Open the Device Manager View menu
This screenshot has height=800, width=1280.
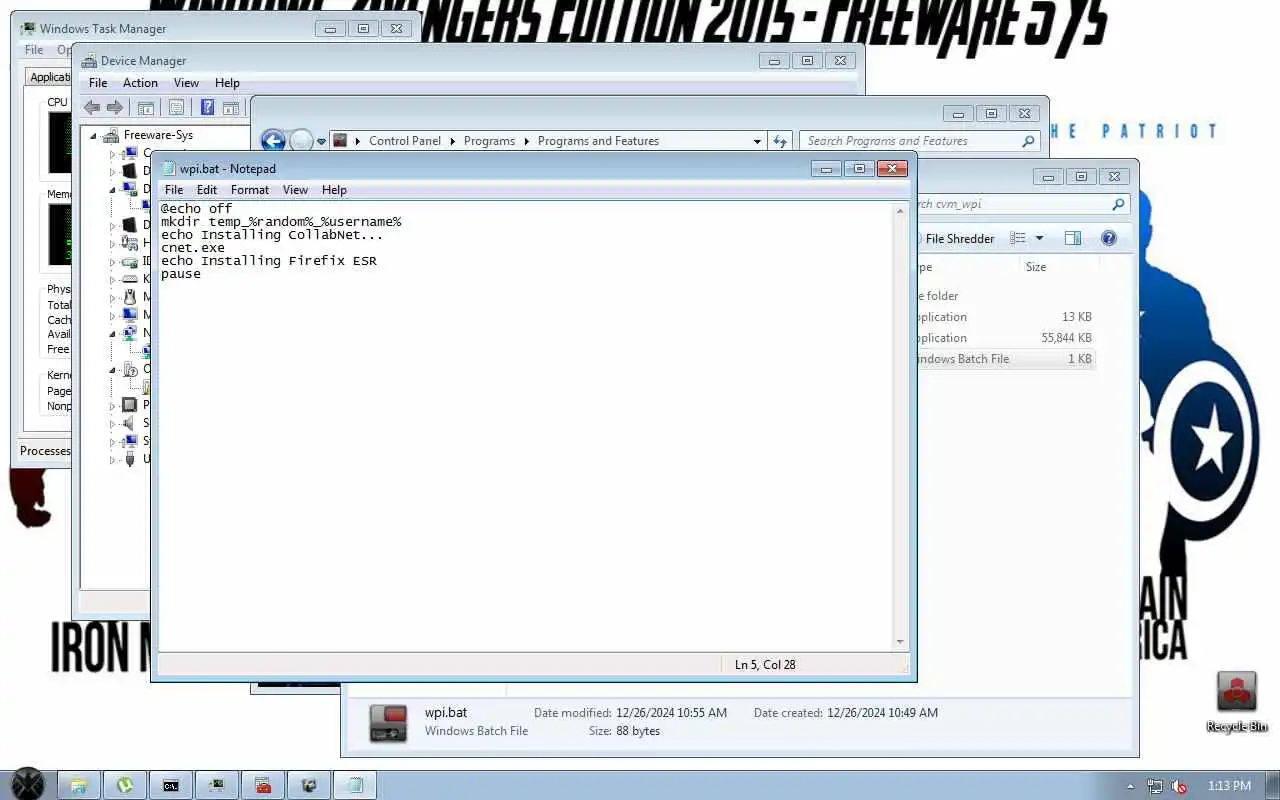click(186, 83)
